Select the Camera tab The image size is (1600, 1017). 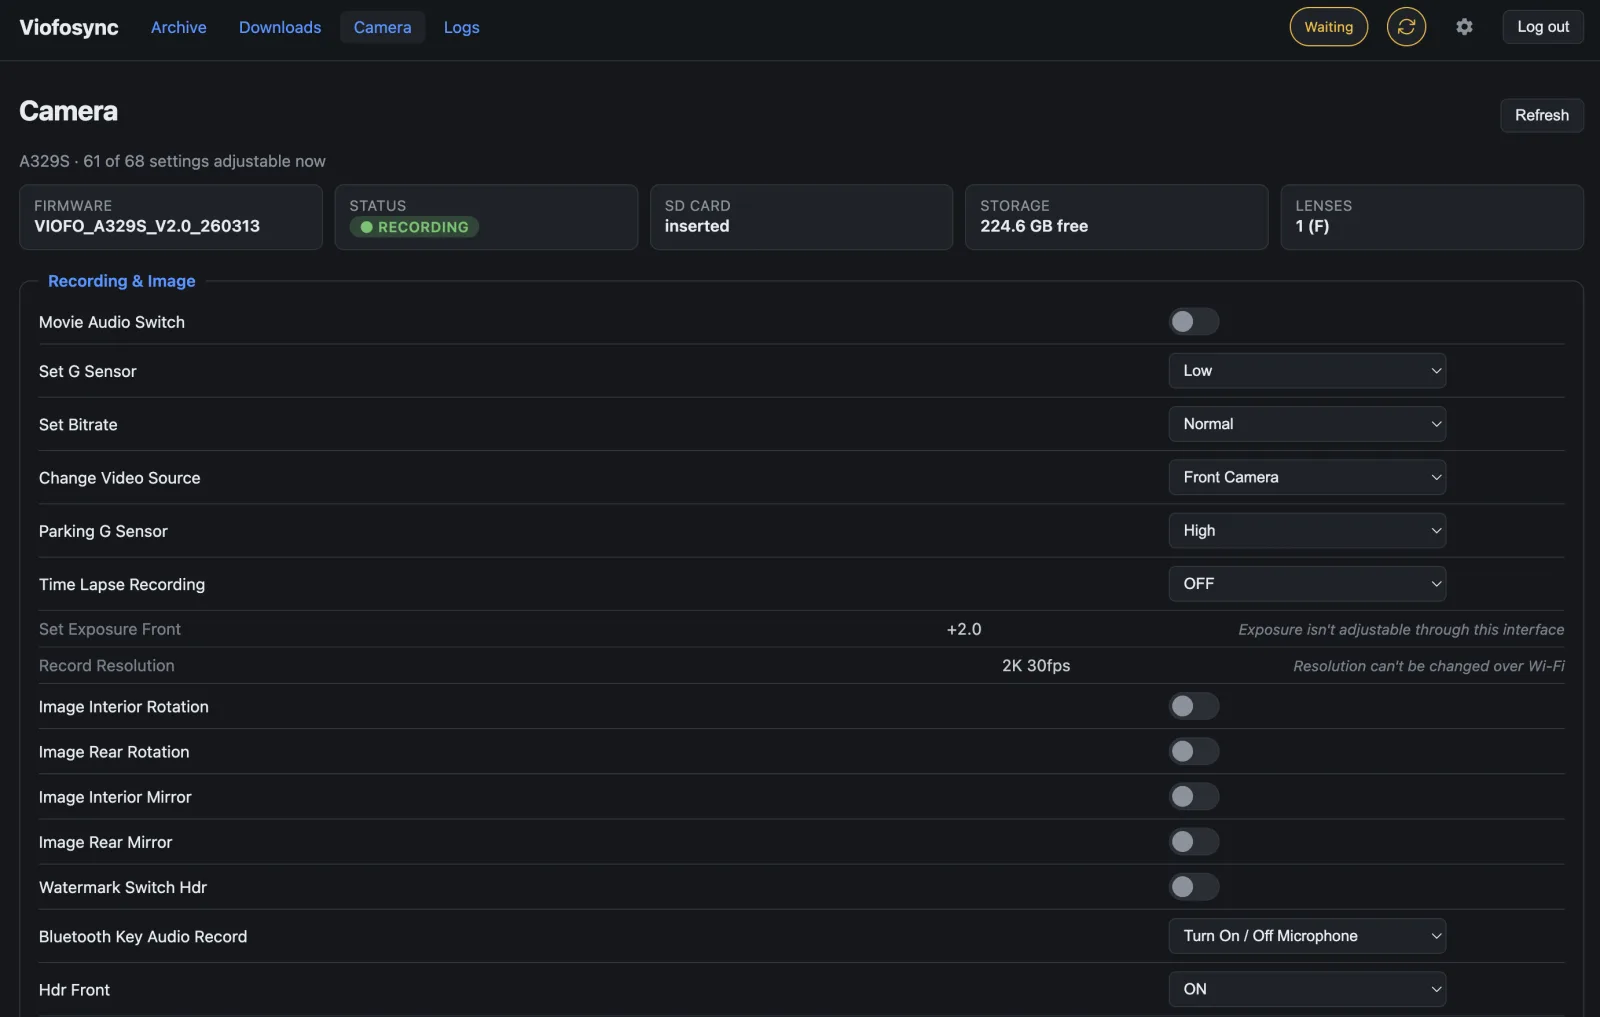tap(382, 27)
